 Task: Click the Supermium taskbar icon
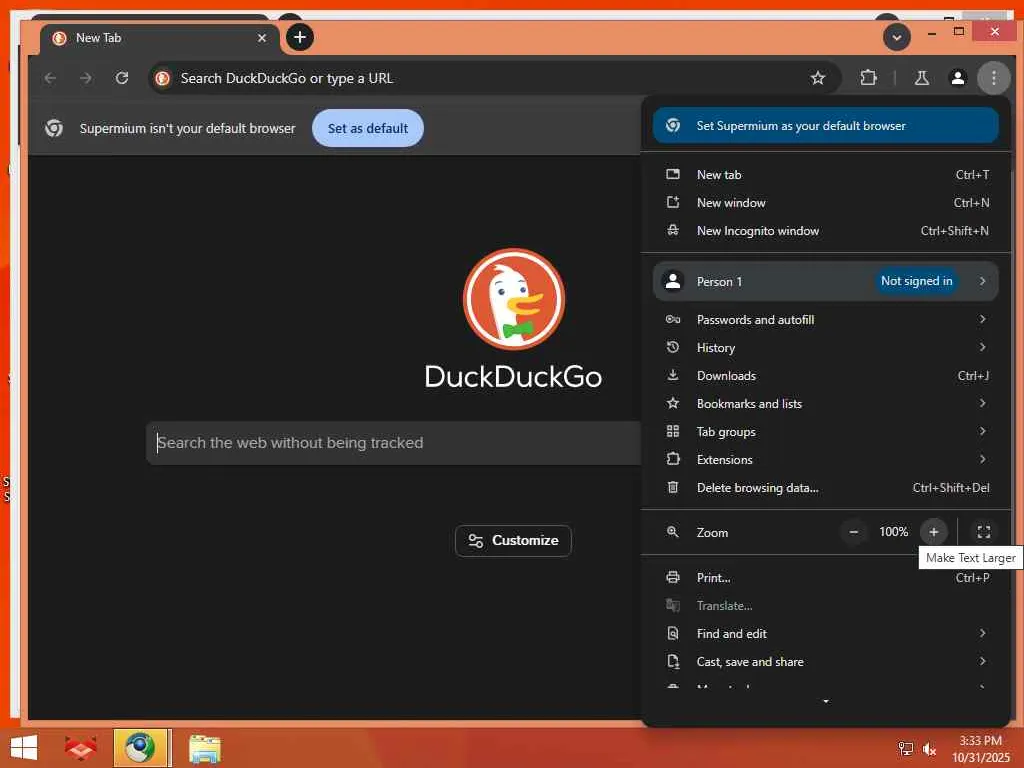(140, 748)
